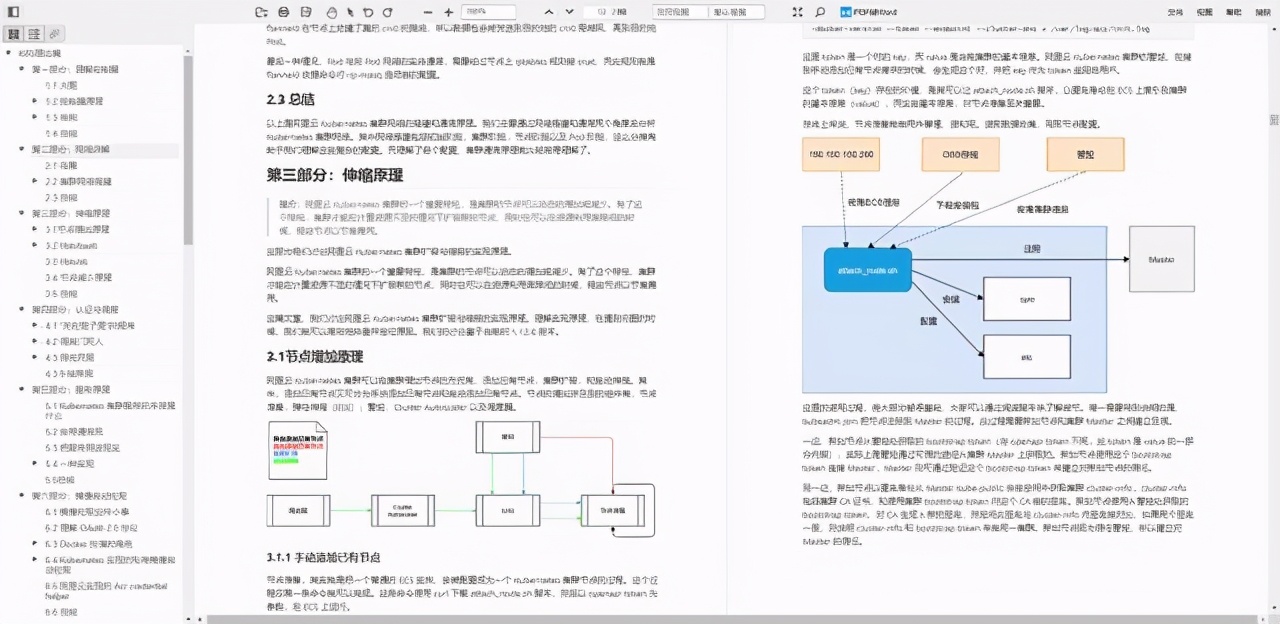Click the PDF reader logo icon

tap(845, 11)
